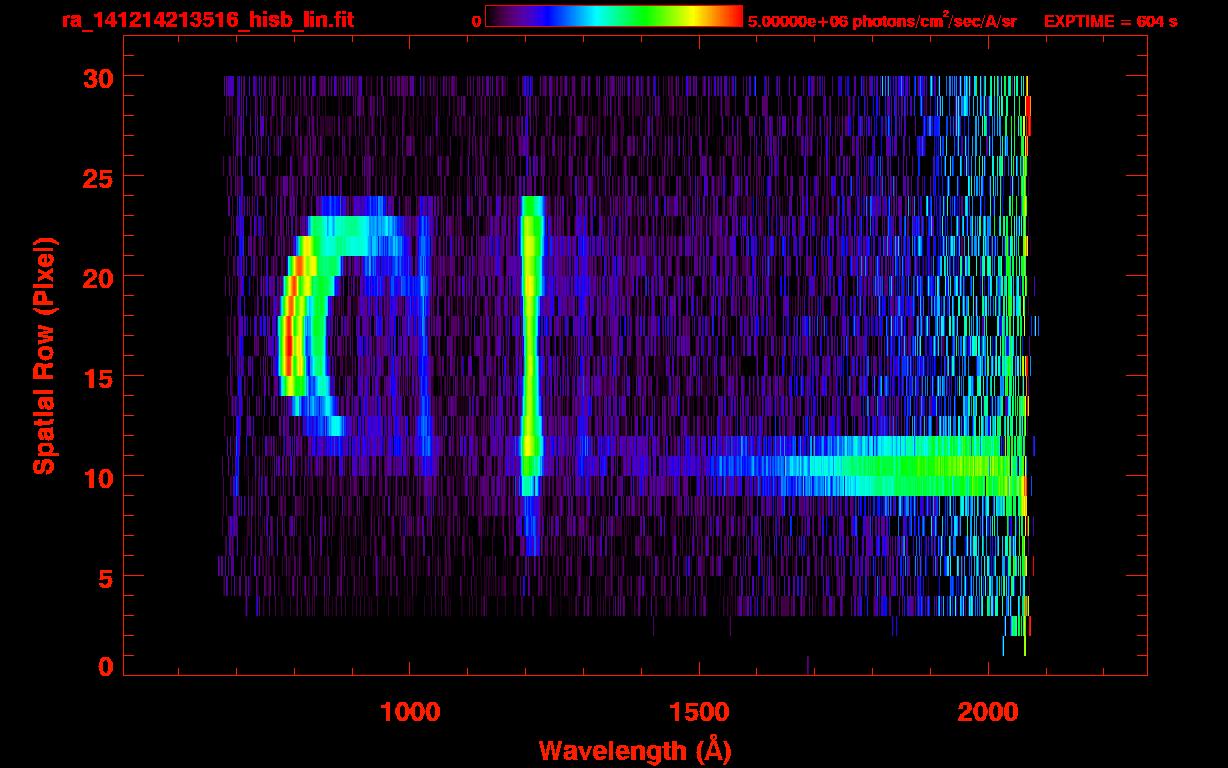Click the y-axis tick label 20
This screenshot has width=1228, height=768.
pos(99,277)
